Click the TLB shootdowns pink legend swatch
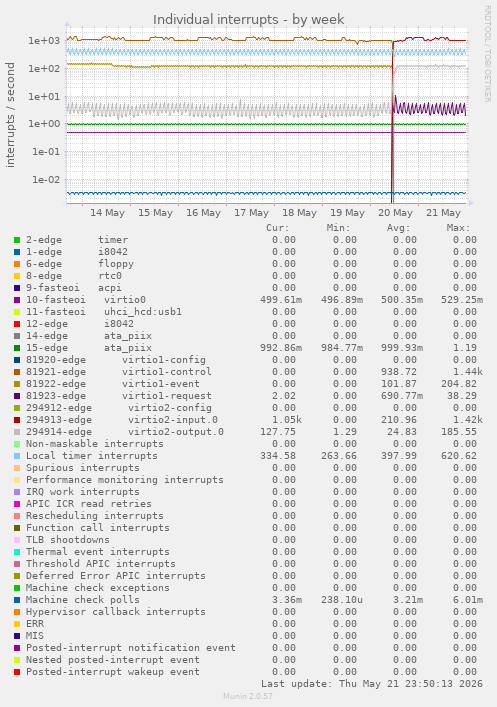This screenshot has height=707, width=497. (17, 540)
